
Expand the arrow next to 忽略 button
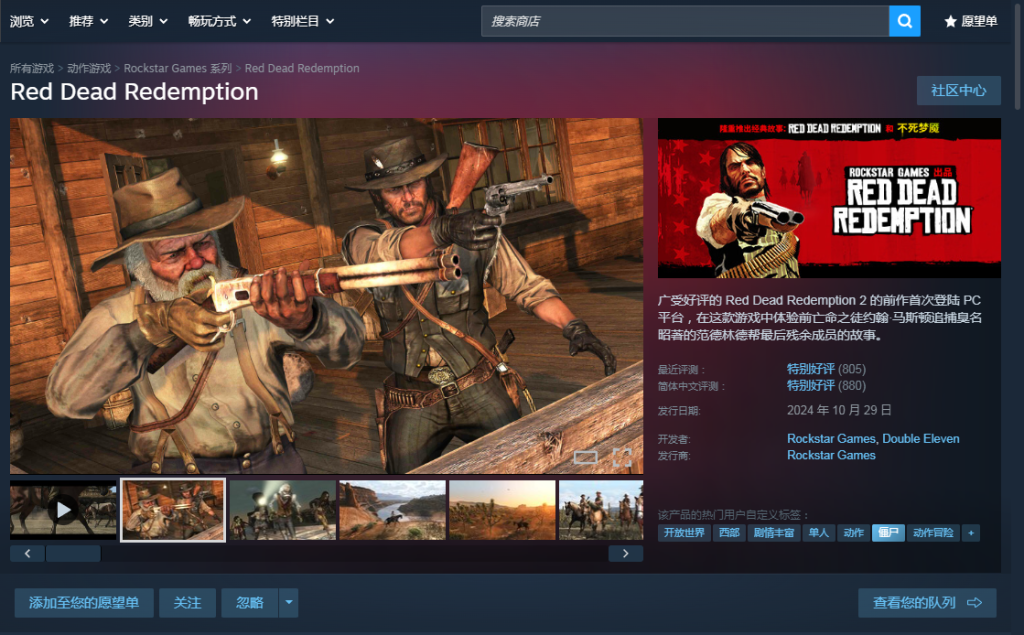(x=287, y=603)
